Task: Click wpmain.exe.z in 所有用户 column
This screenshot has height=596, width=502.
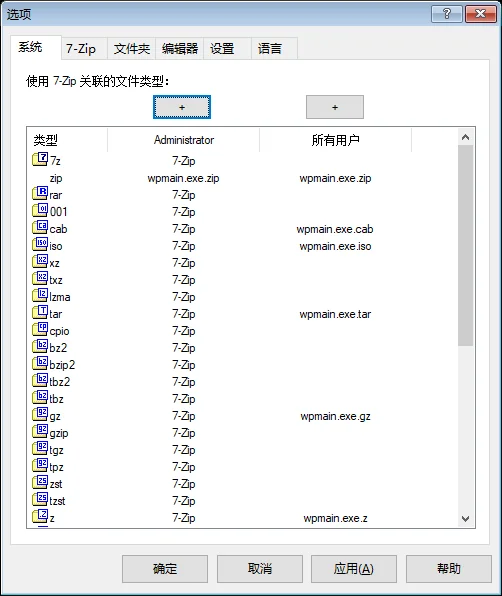Action: 335,518
